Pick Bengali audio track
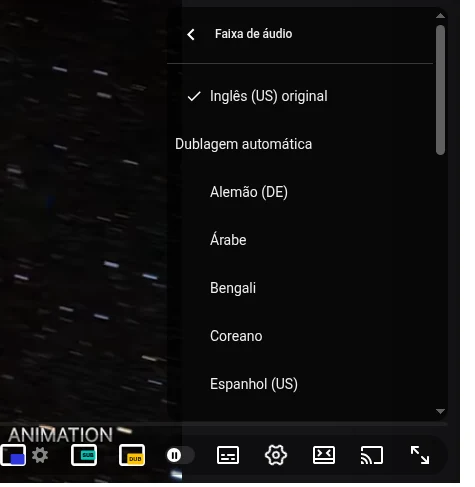The height and width of the screenshot is (487, 475). [x=300, y=288]
